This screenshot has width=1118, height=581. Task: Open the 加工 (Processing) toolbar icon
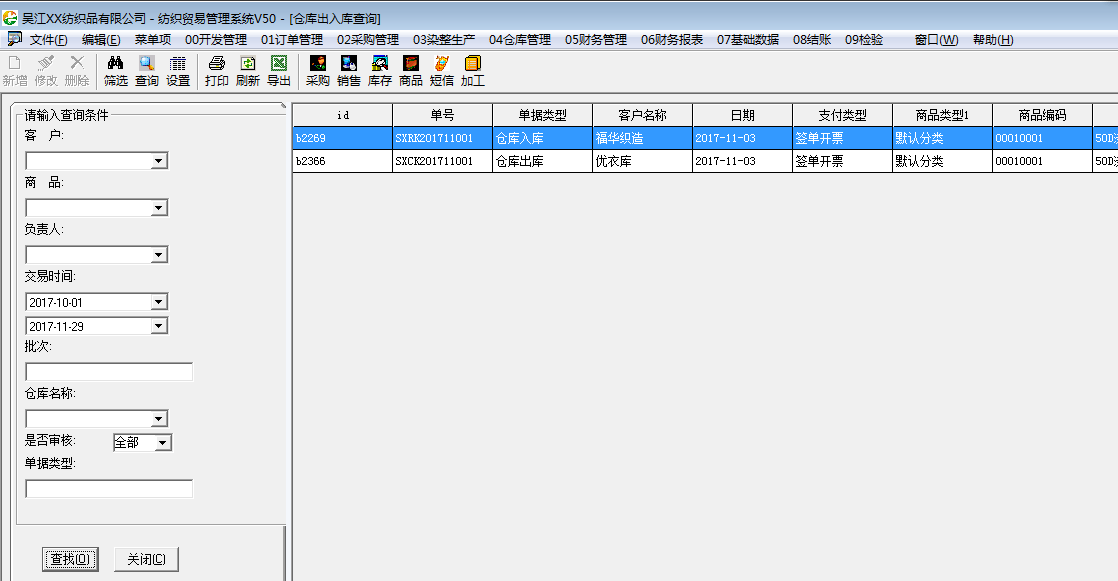point(473,71)
